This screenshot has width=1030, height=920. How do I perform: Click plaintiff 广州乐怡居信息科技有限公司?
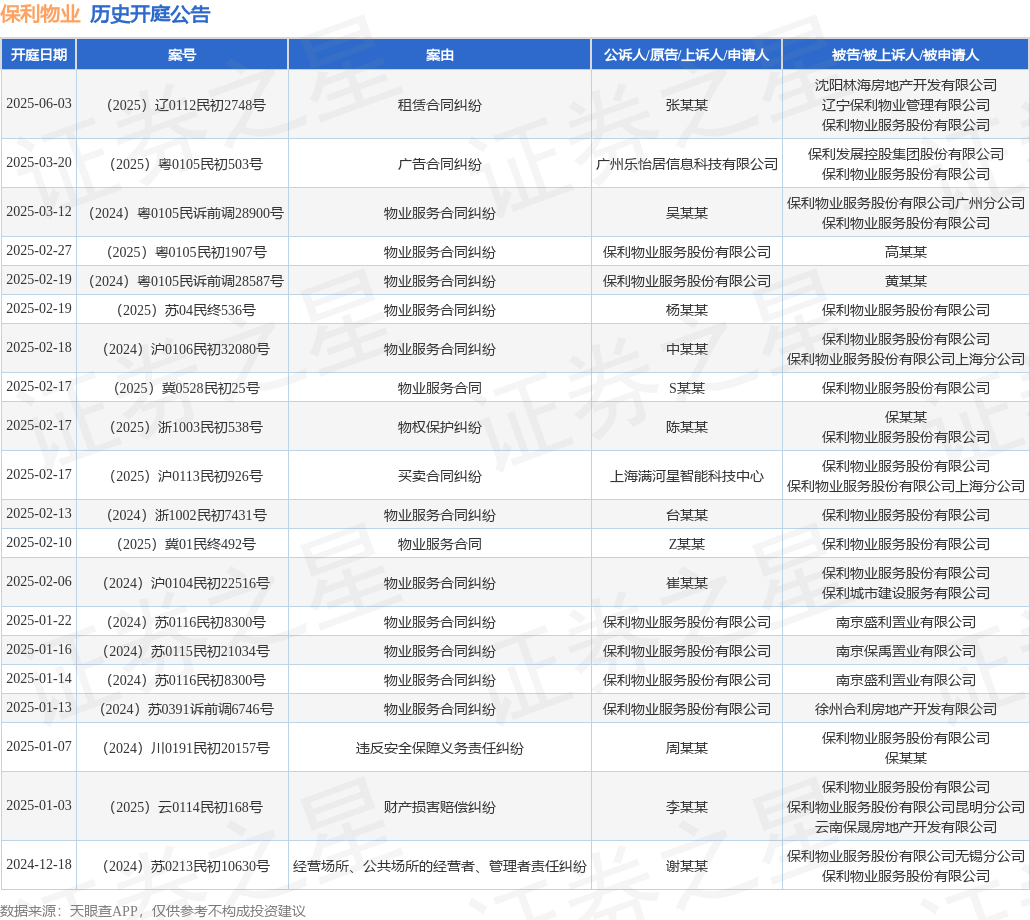pos(686,164)
